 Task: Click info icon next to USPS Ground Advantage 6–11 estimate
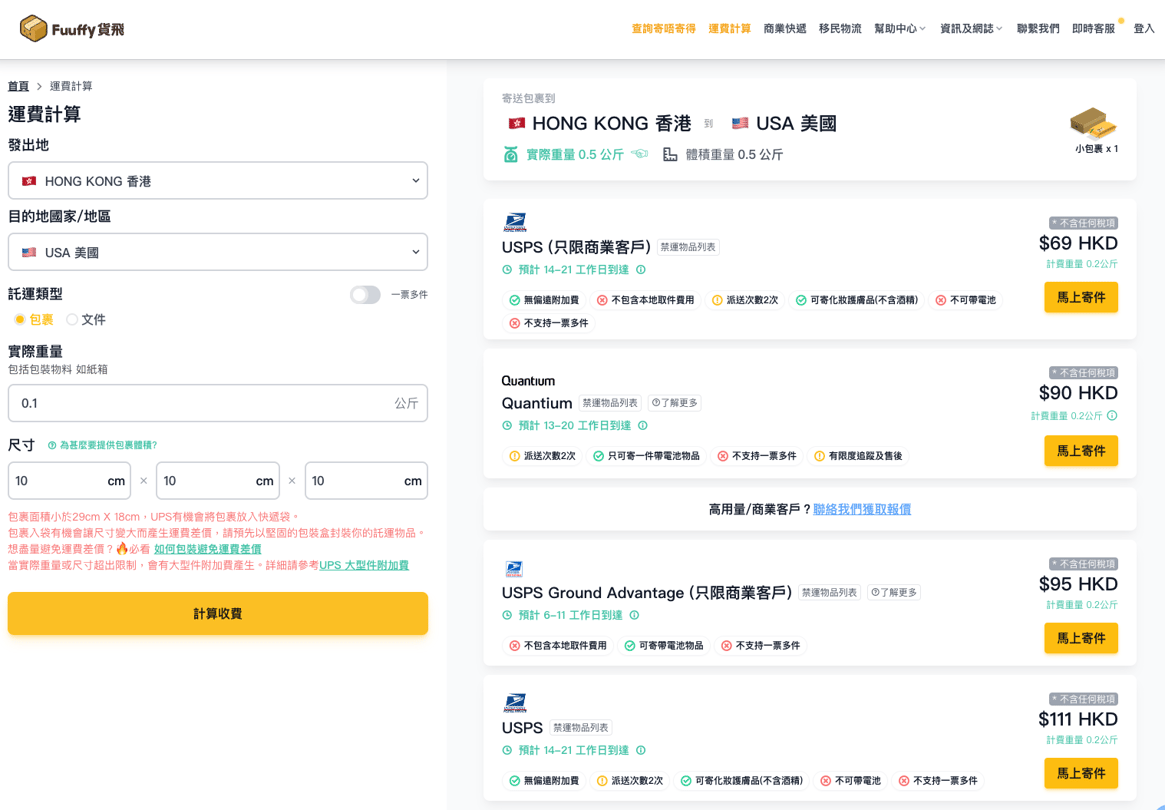click(634, 616)
